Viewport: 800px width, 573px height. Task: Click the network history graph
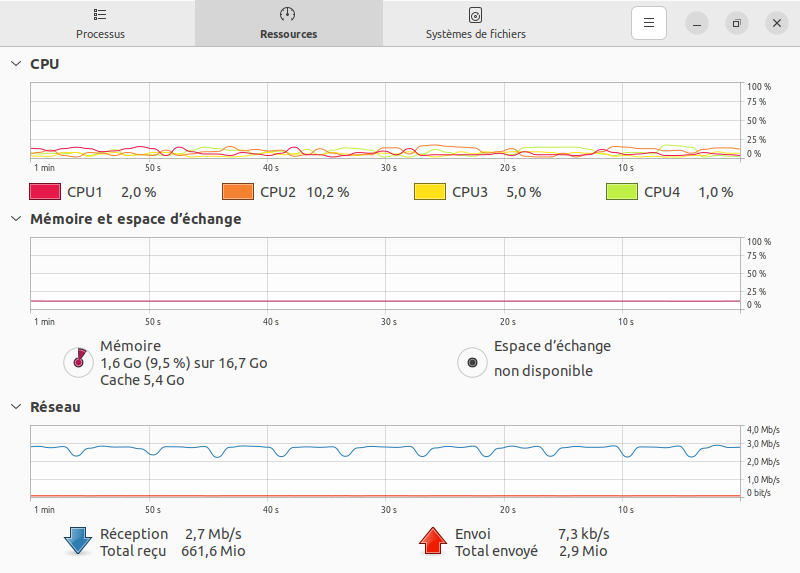click(385, 461)
